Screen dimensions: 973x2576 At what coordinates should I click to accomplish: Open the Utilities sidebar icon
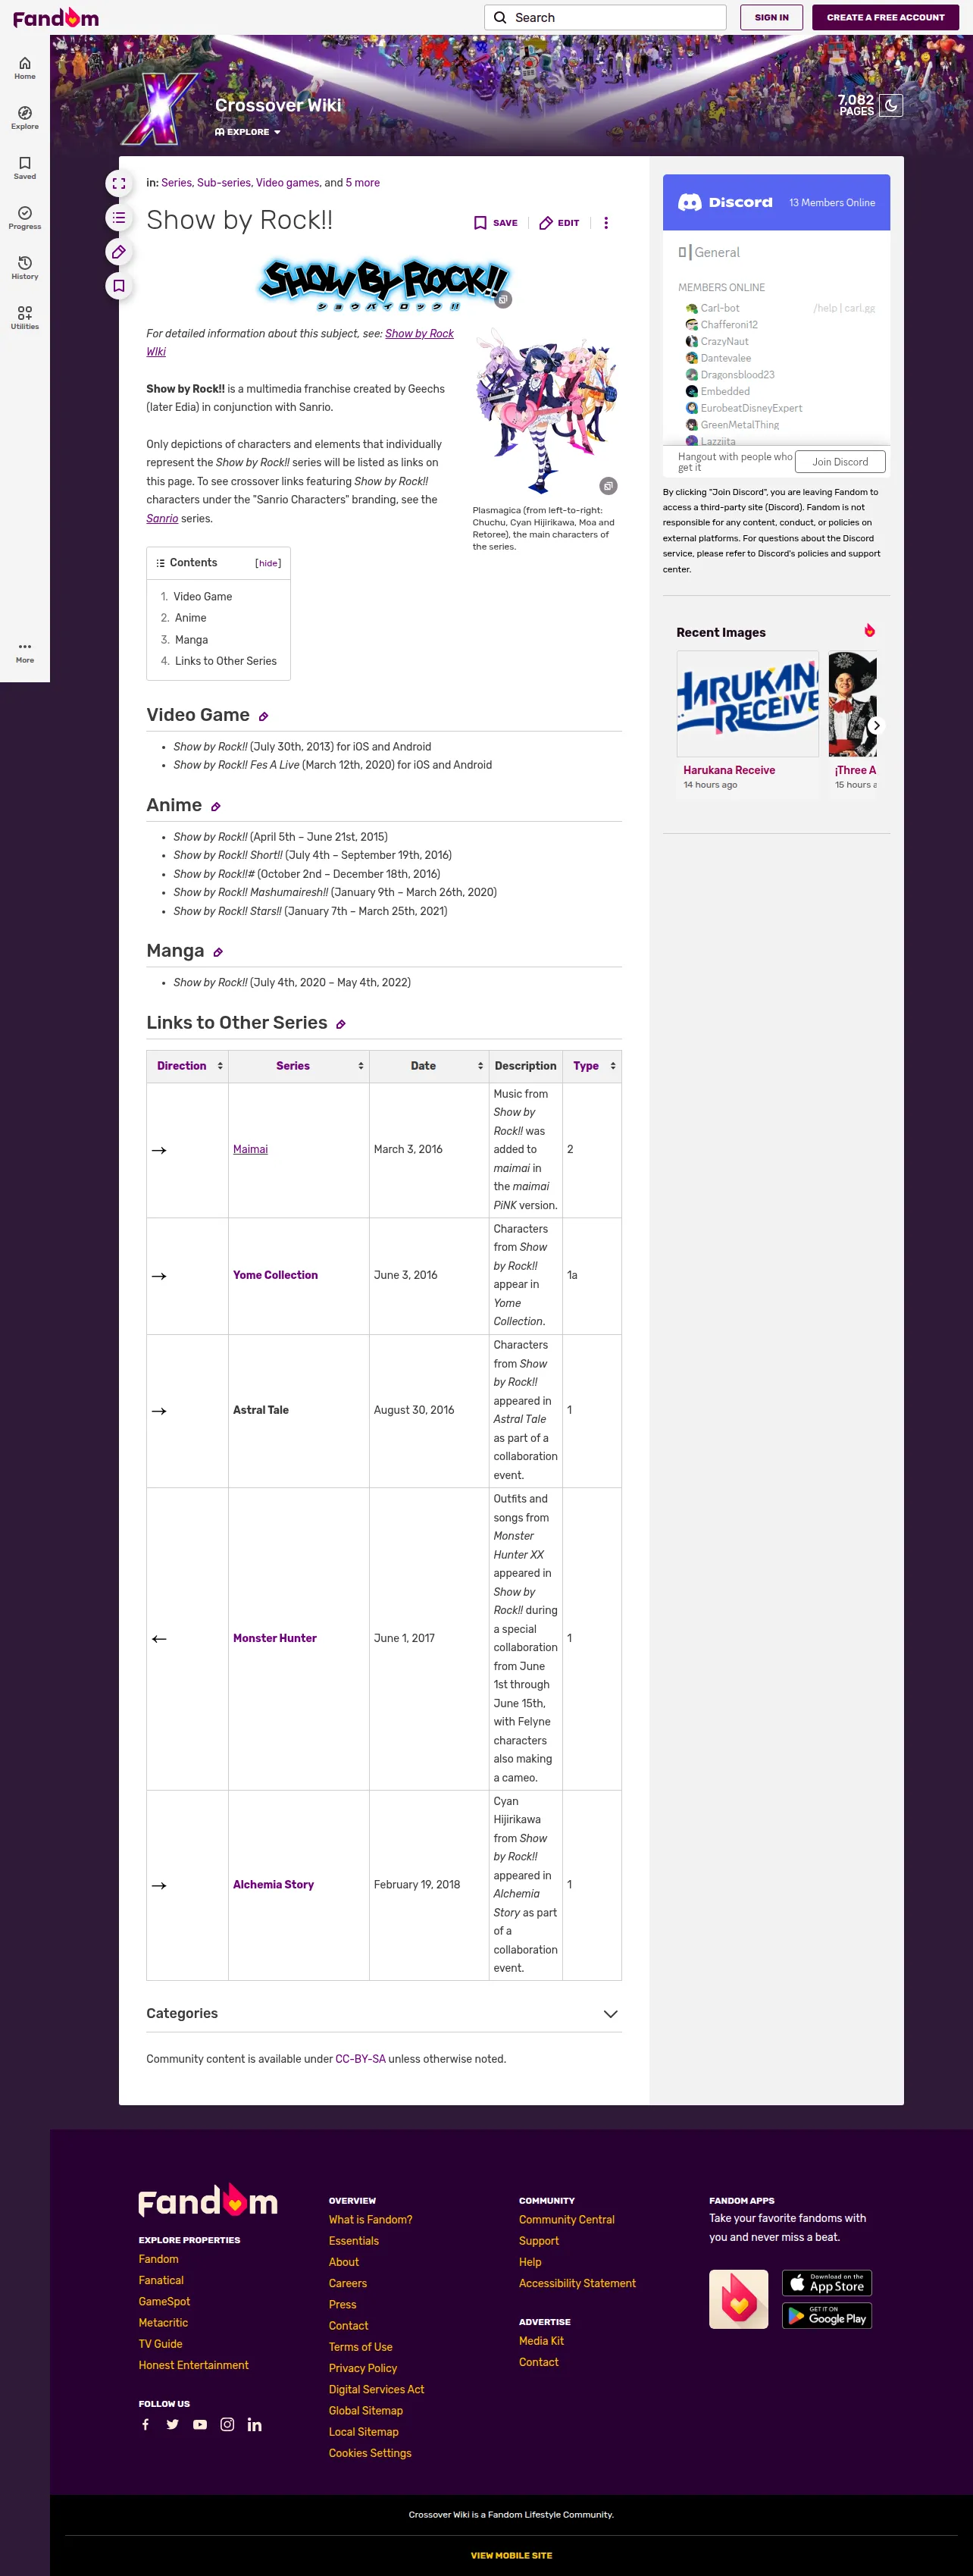point(25,318)
